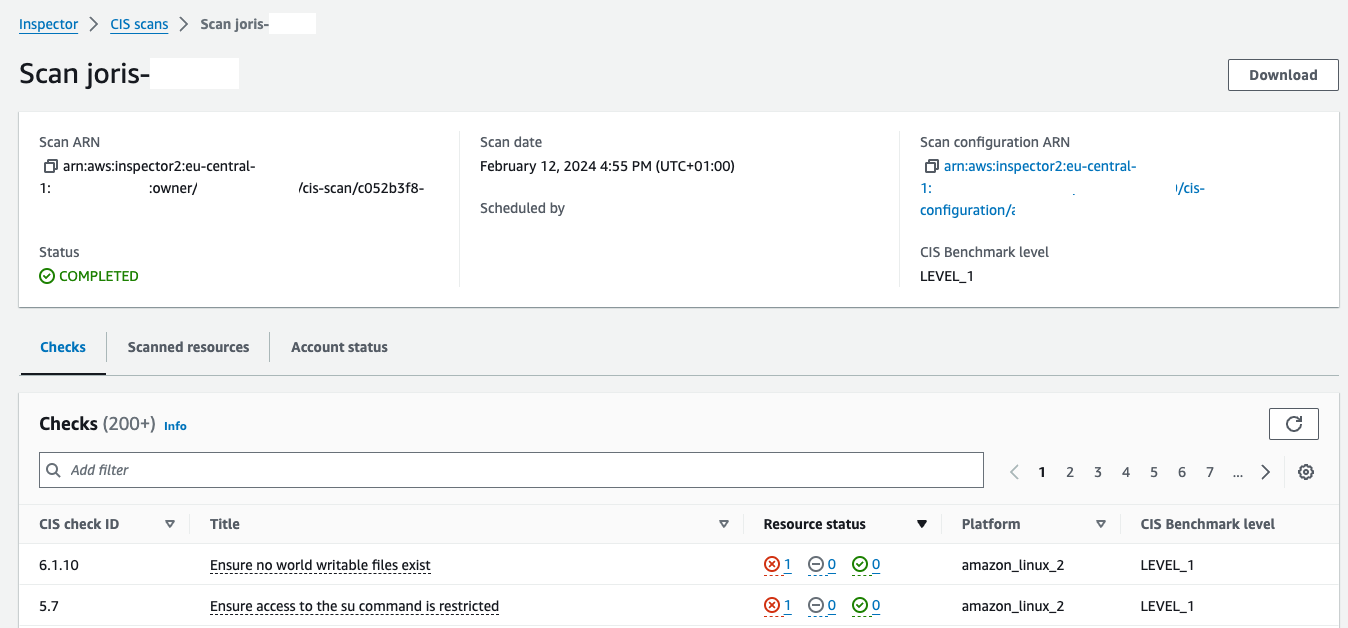Go to next page with right chevron
The image size is (1348, 628).
coord(1266,472)
